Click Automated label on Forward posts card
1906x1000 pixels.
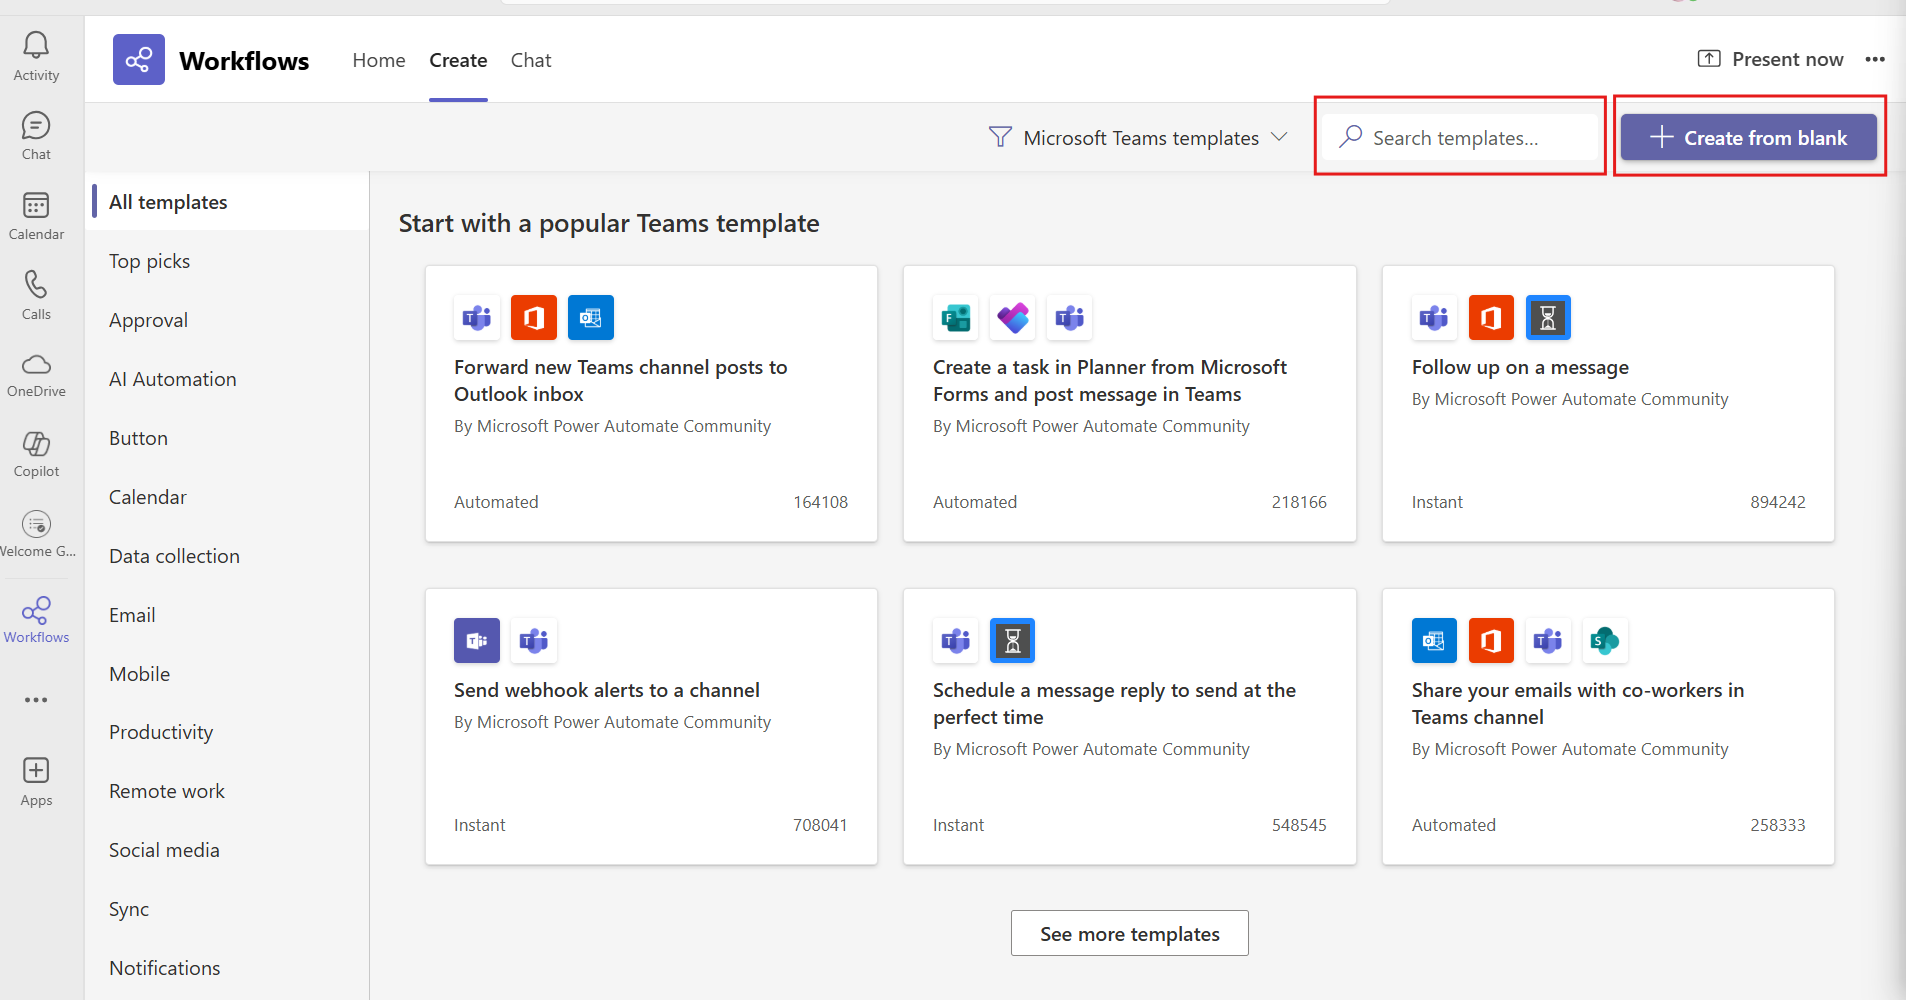(x=496, y=502)
